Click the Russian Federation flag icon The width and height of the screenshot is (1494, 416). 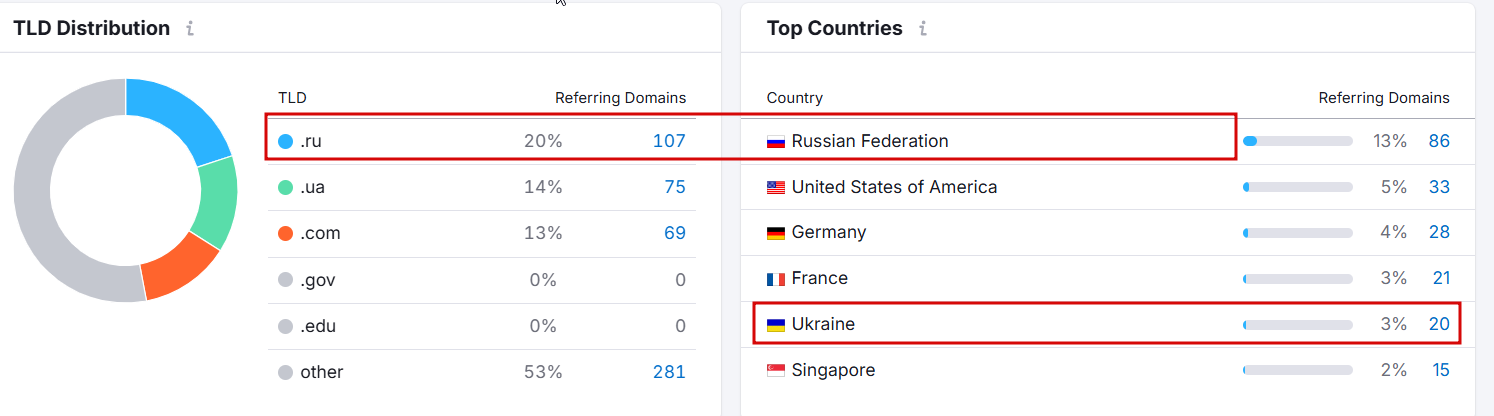point(776,142)
